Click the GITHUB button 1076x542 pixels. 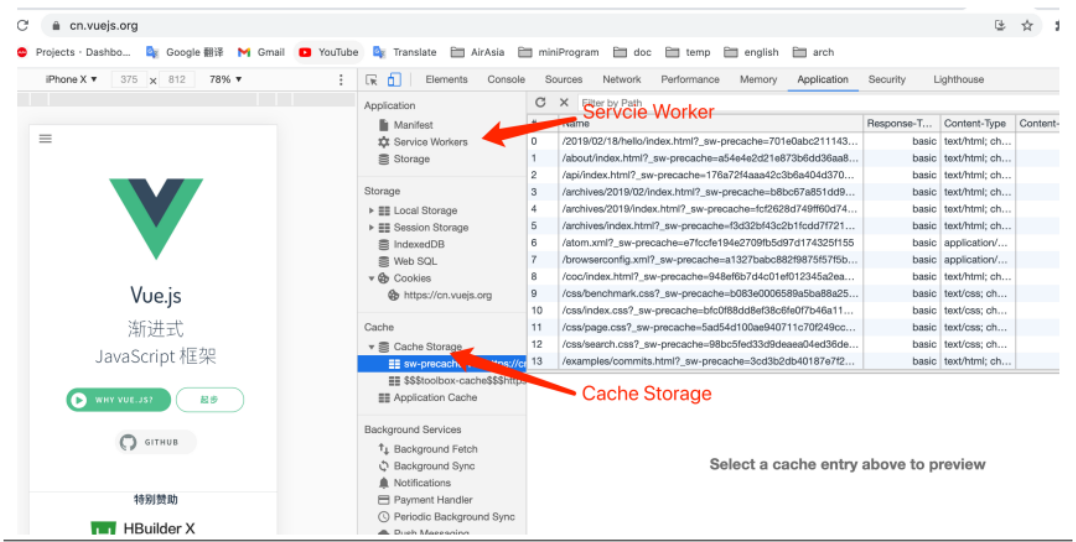155,443
